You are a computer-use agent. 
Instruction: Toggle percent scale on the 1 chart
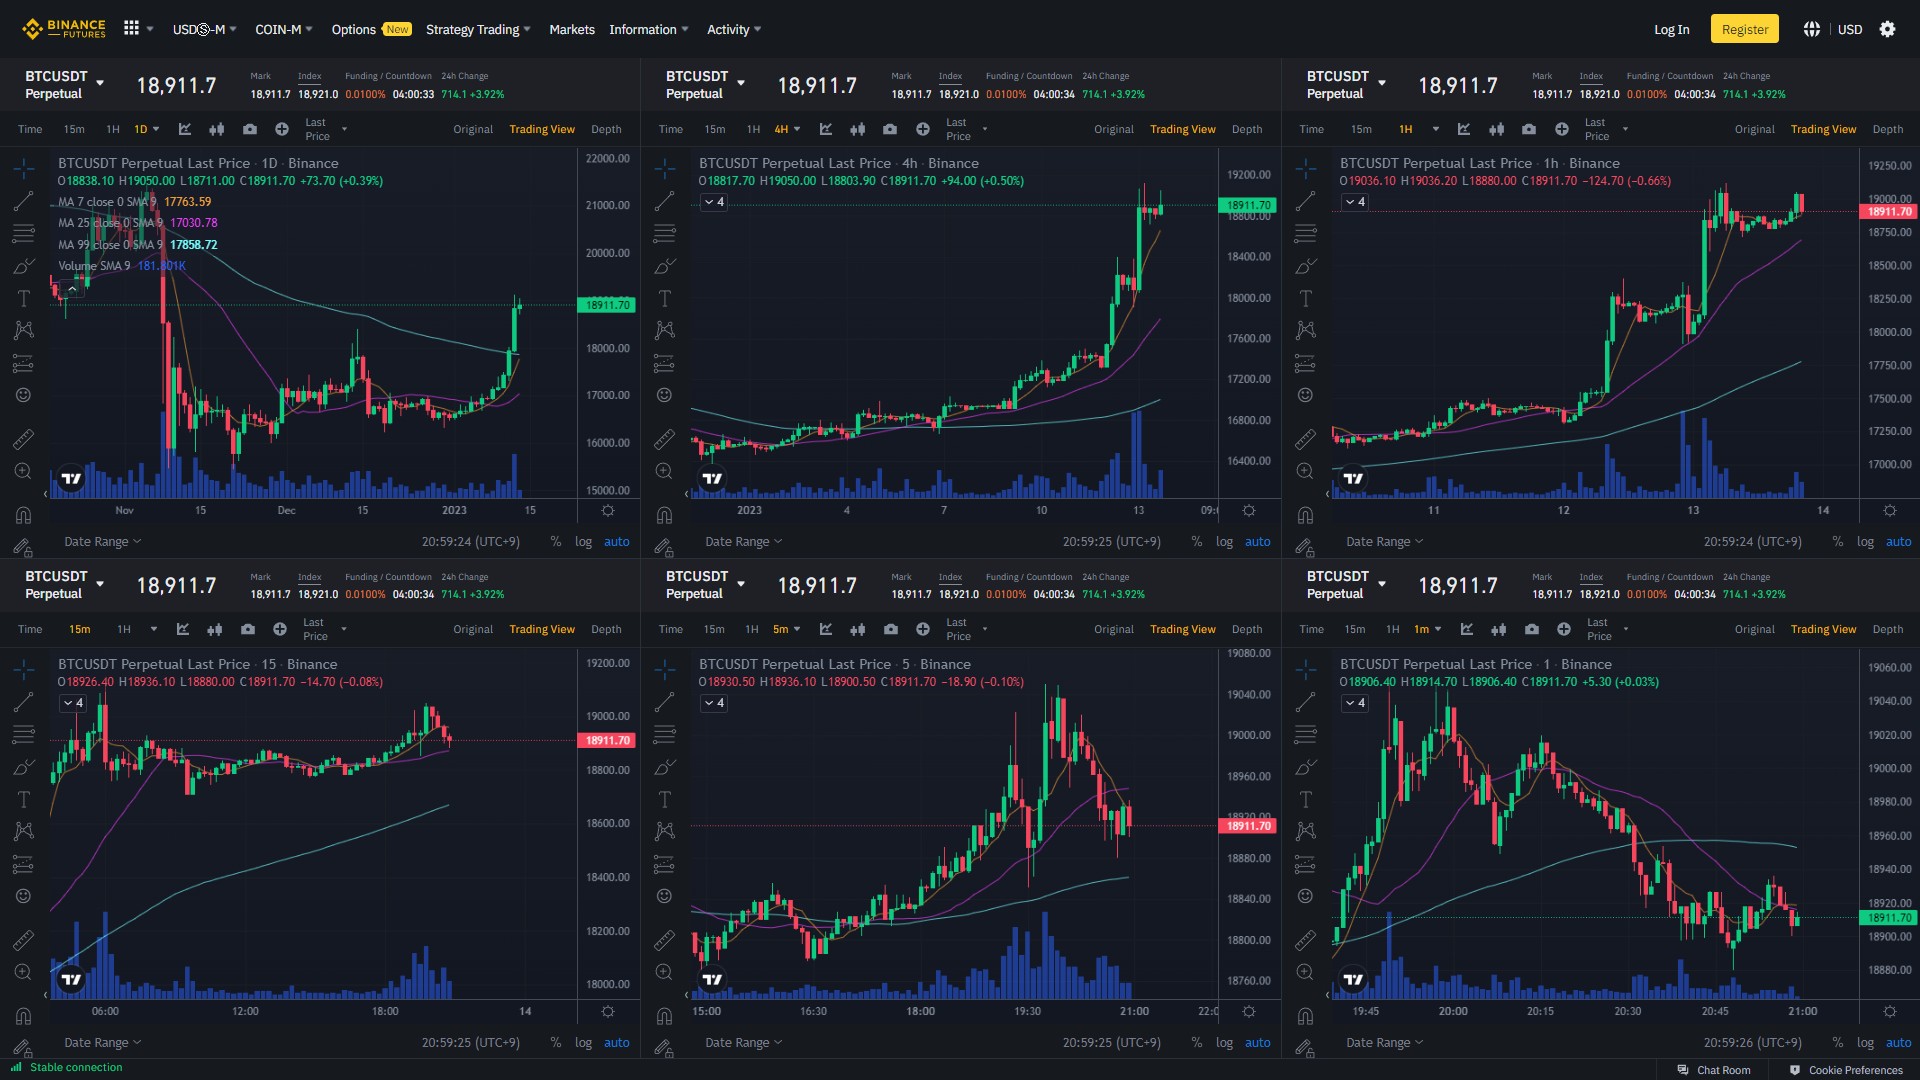(1837, 1042)
